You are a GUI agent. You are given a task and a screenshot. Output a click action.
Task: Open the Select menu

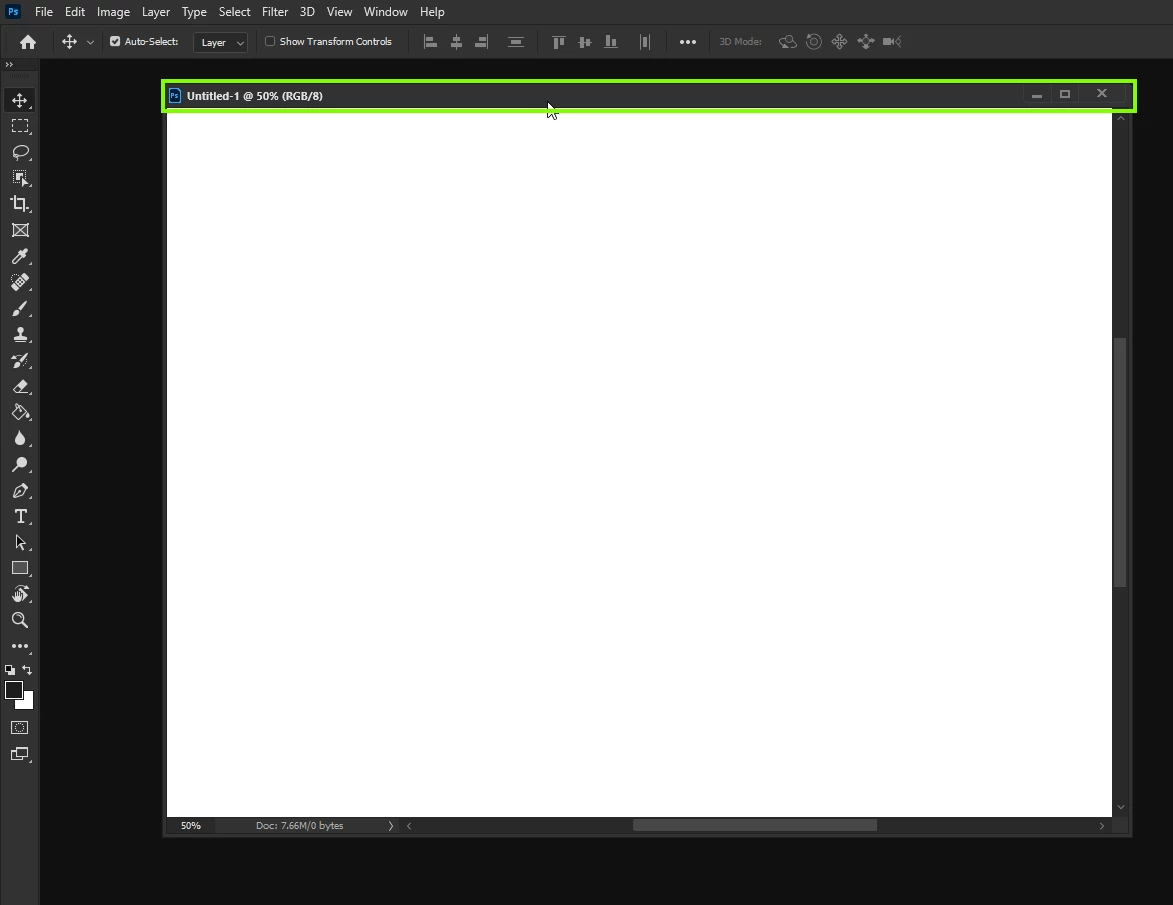[x=234, y=12]
